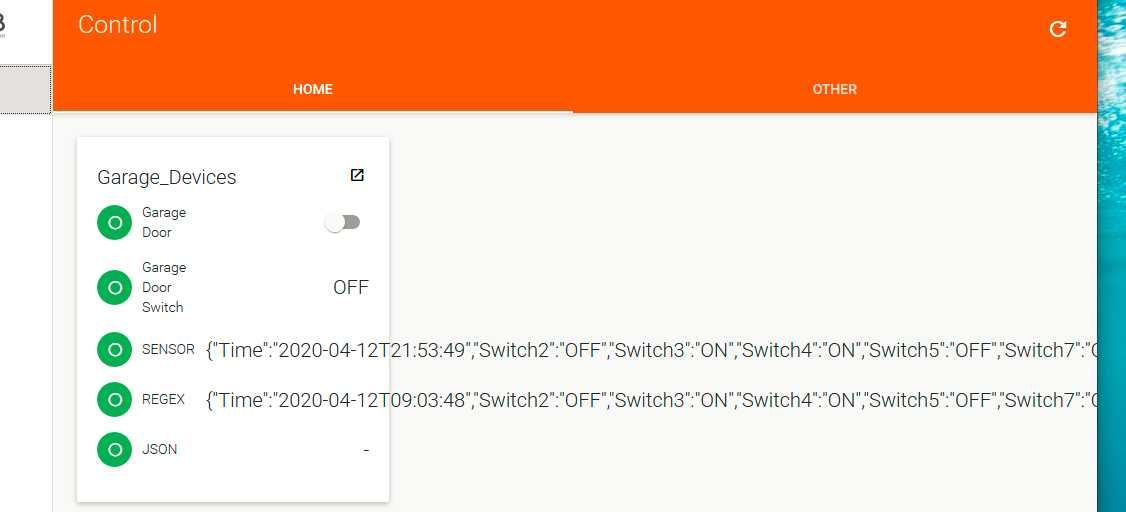Click the green SENSOR item icon
The height and width of the screenshot is (512, 1126).
pyautogui.click(x=115, y=350)
